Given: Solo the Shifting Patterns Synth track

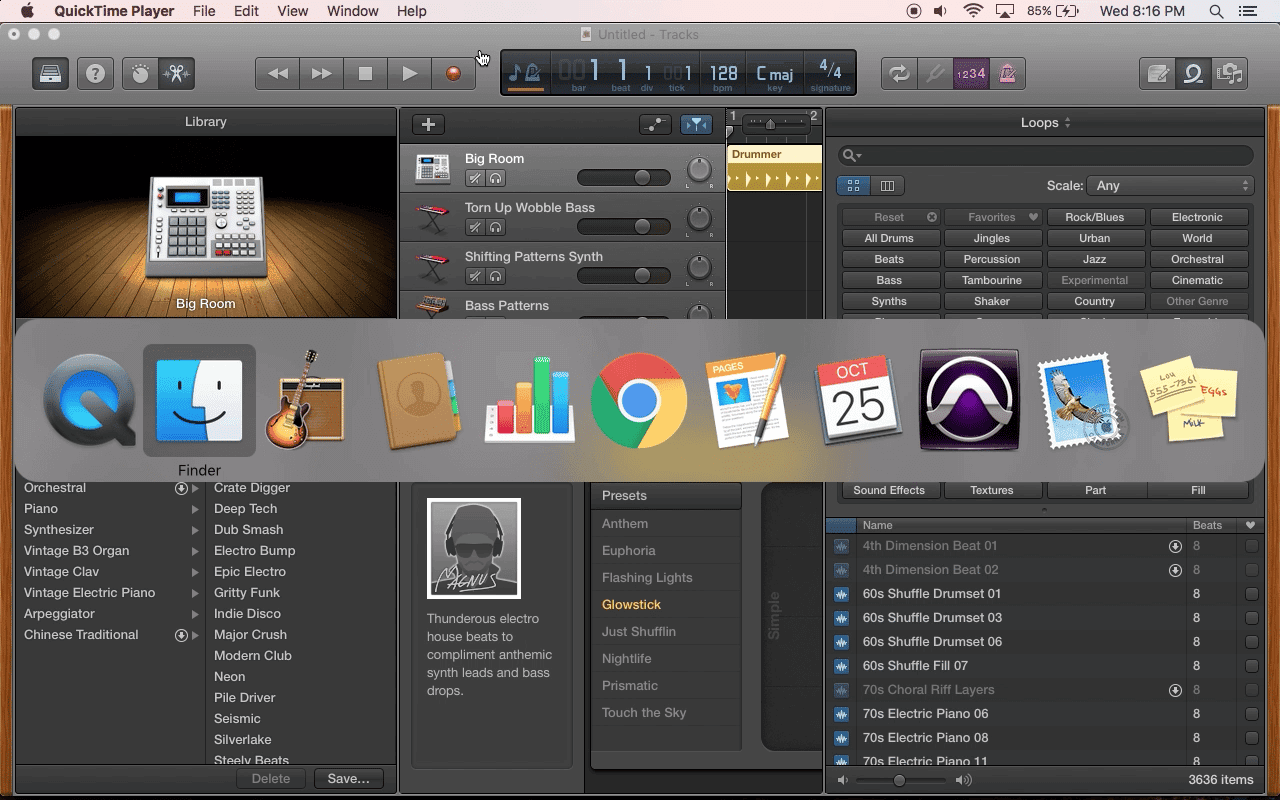Looking at the screenshot, I should 495,276.
